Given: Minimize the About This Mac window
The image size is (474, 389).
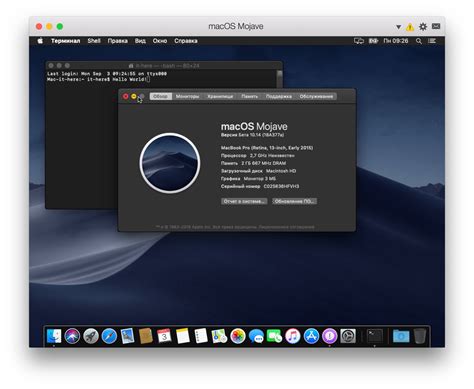Looking at the screenshot, I should (x=134, y=96).
